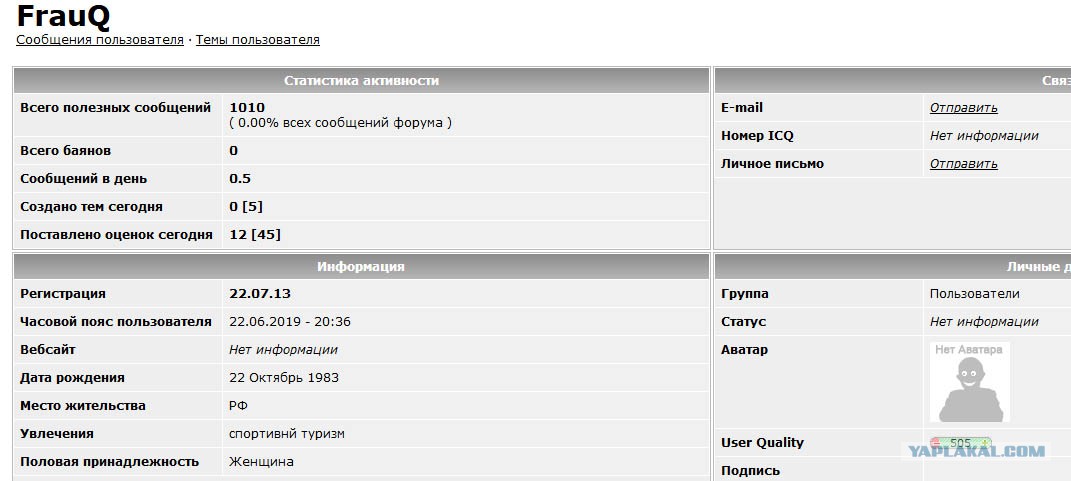Click the 'Пользователи' group value
Image resolution: width=1071 pixels, height=481 pixels.
(x=974, y=294)
